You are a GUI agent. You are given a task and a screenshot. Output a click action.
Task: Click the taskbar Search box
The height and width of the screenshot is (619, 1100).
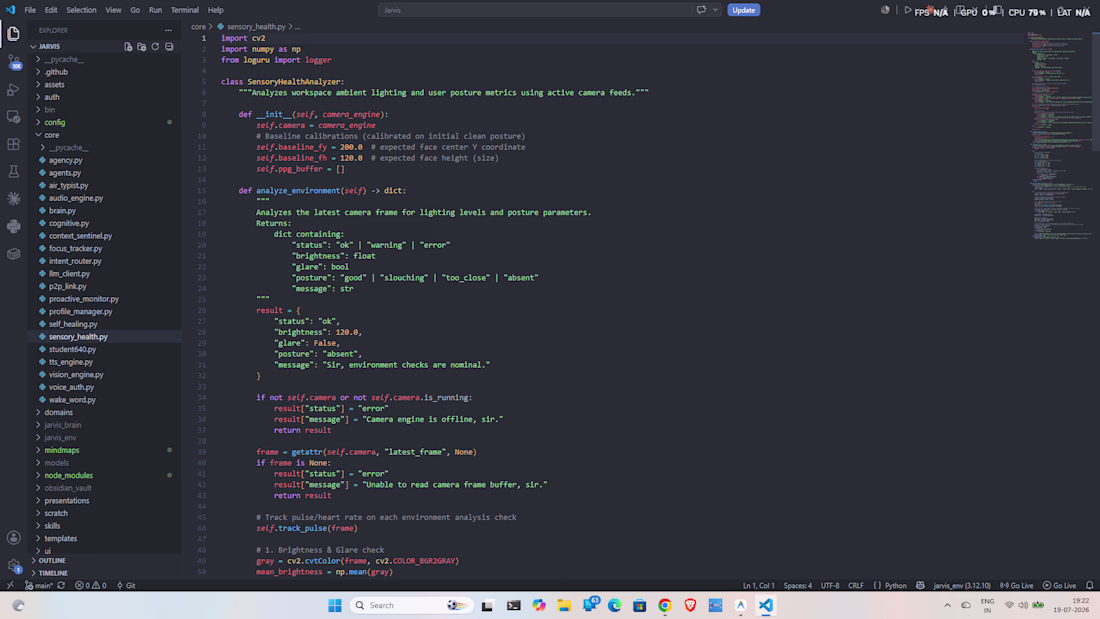point(411,605)
